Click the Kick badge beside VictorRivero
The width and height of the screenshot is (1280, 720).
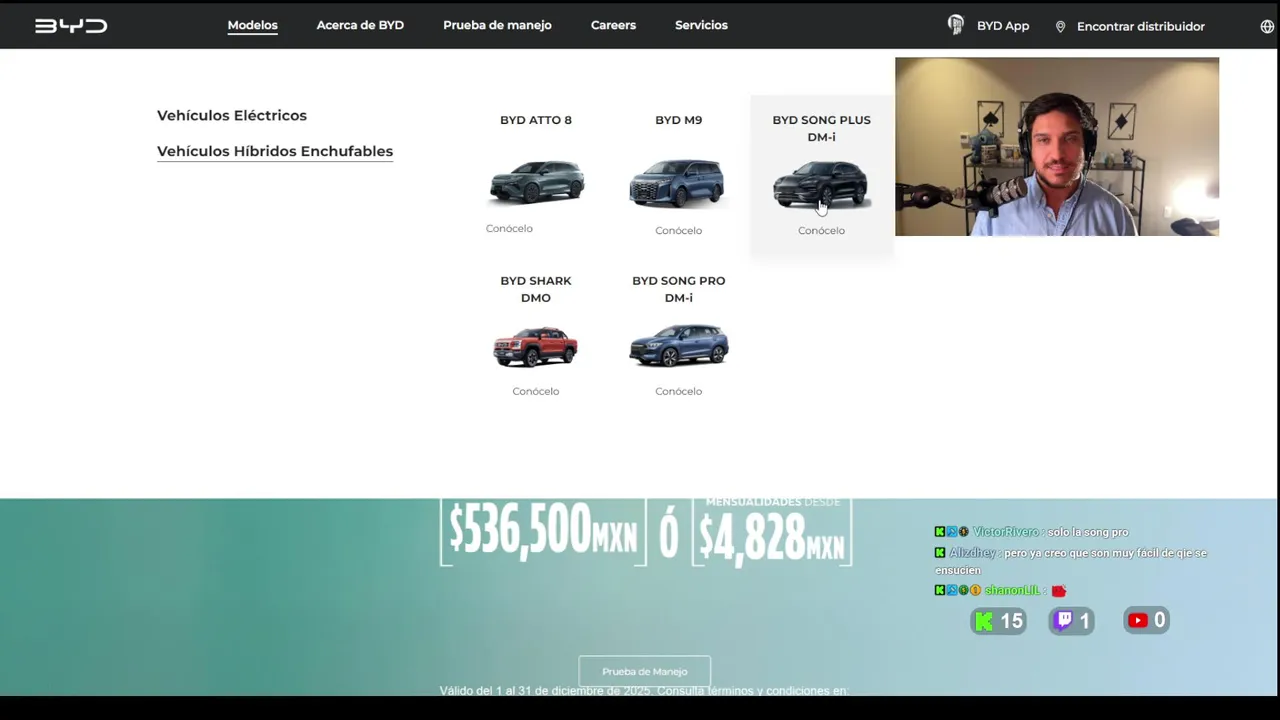(940, 532)
